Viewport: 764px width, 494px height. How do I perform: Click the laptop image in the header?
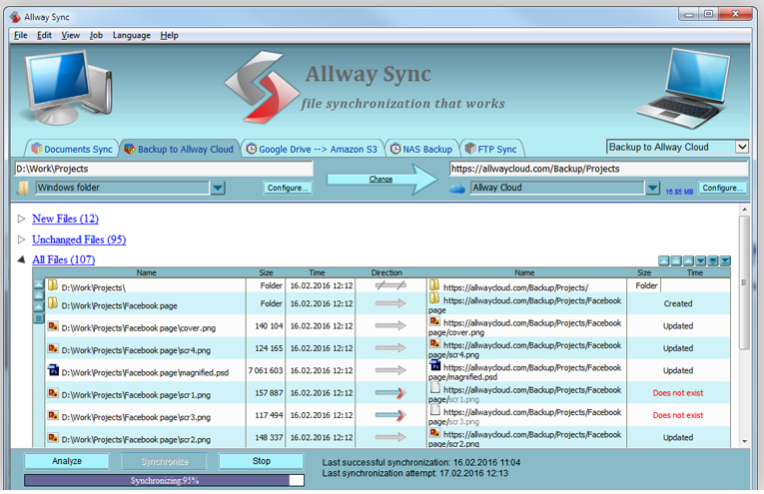click(x=684, y=89)
